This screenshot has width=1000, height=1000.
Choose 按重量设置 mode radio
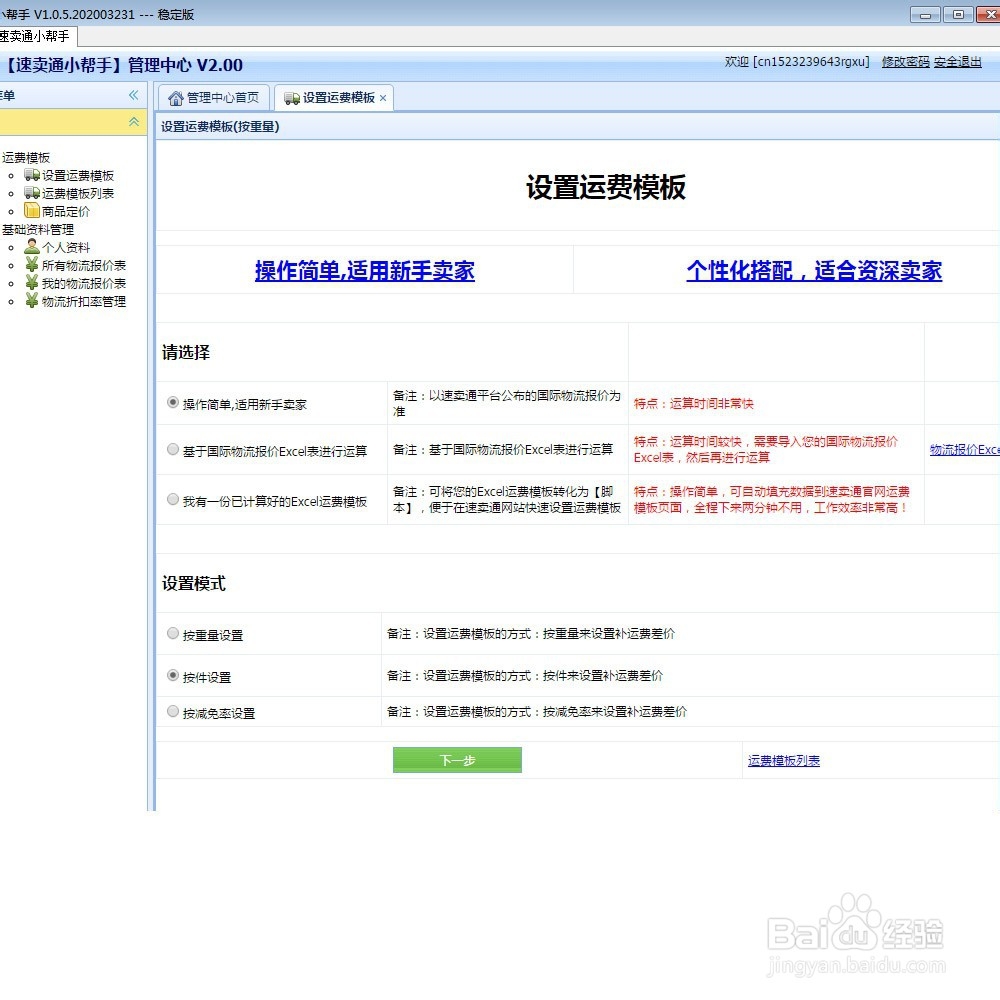[x=172, y=633]
